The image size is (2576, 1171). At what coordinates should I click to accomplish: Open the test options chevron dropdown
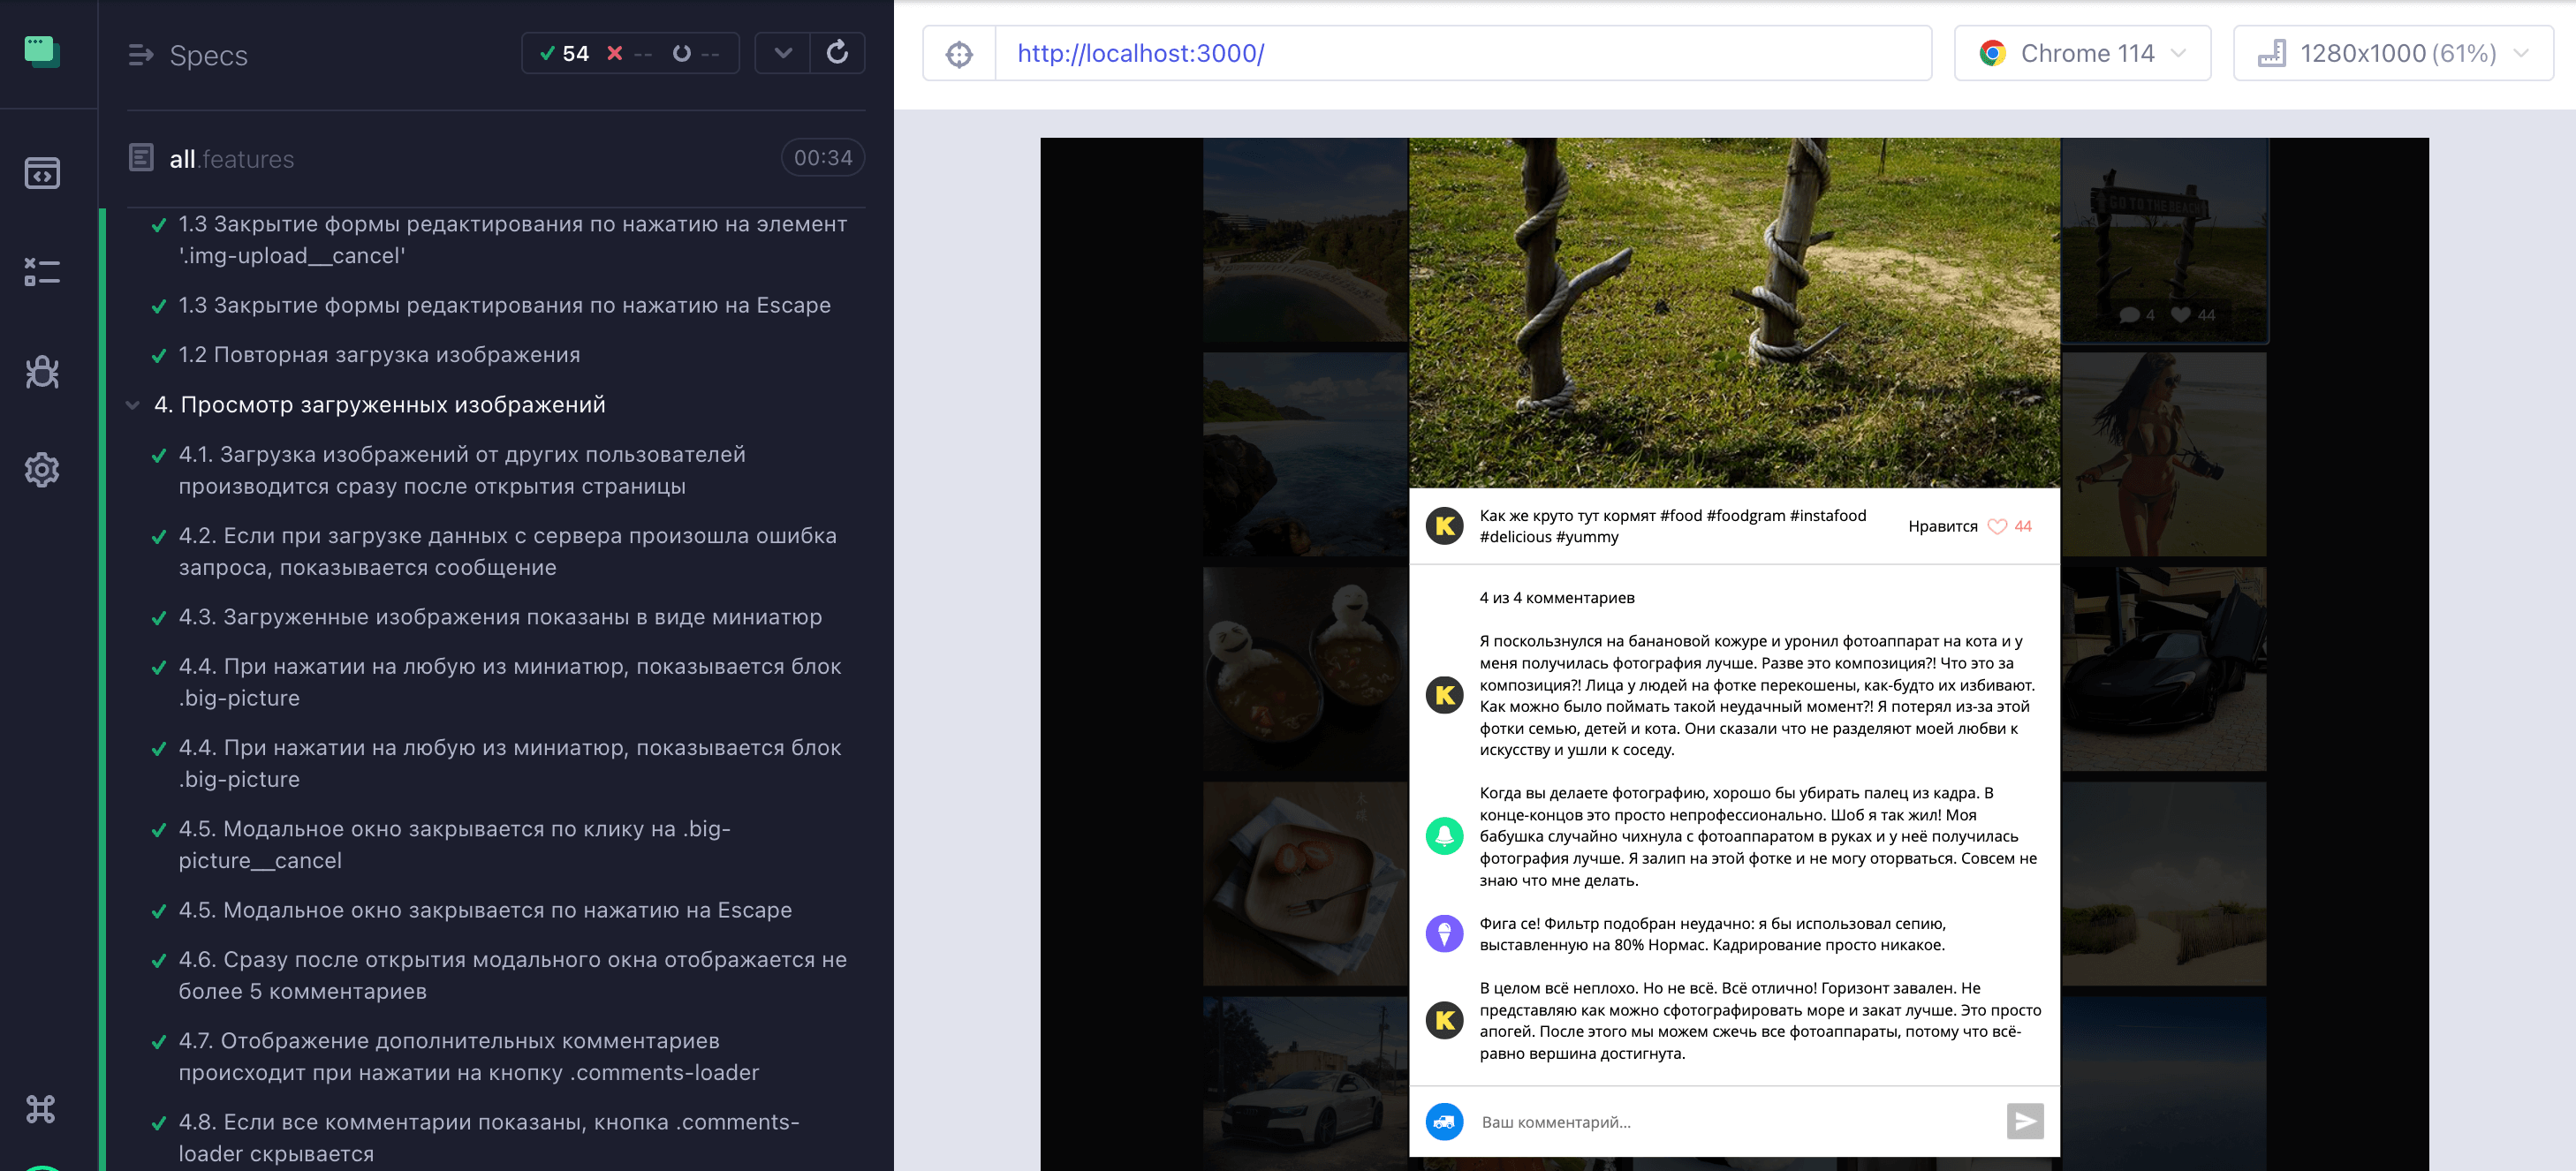[783, 53]
